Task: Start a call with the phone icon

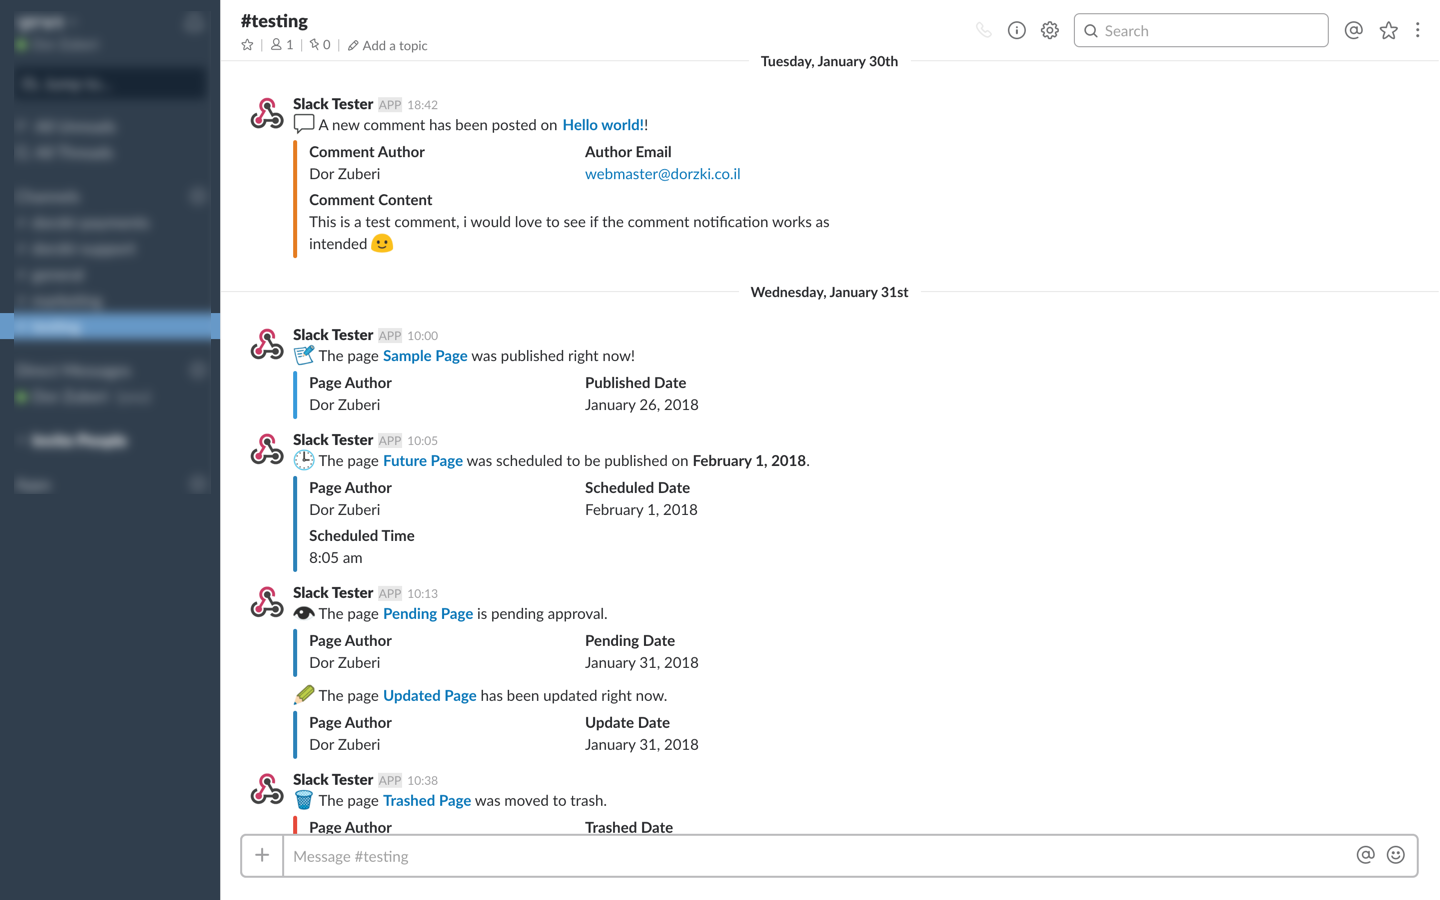Action: coord(984,31)
